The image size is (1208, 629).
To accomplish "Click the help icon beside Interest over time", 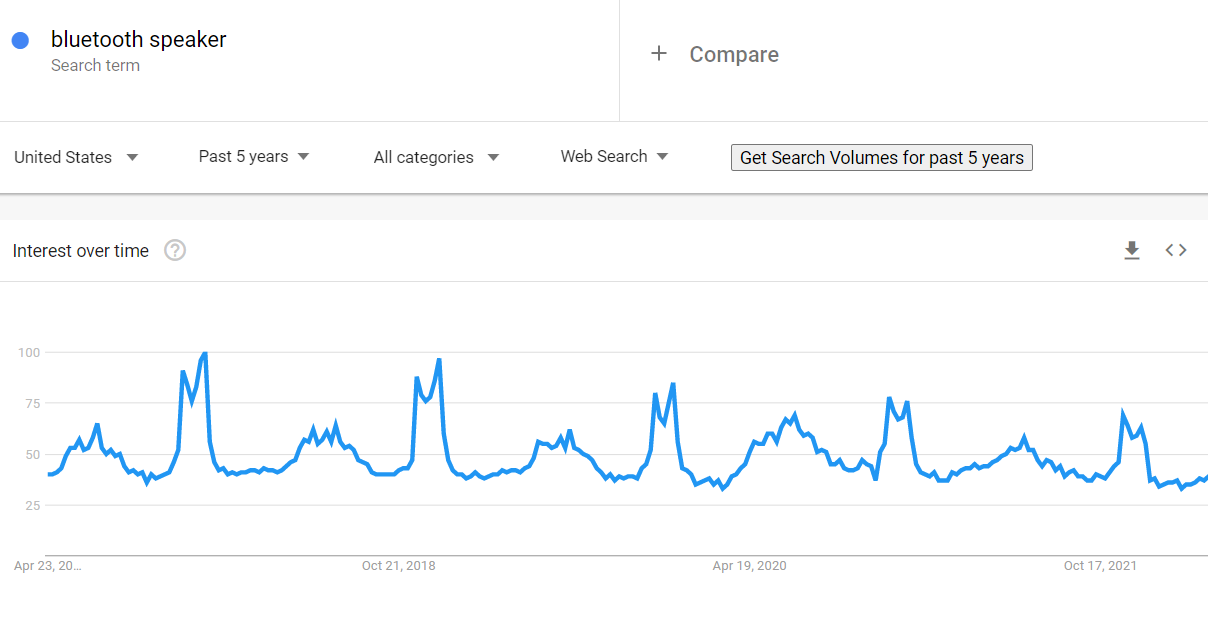I will [x=175, y=250].
